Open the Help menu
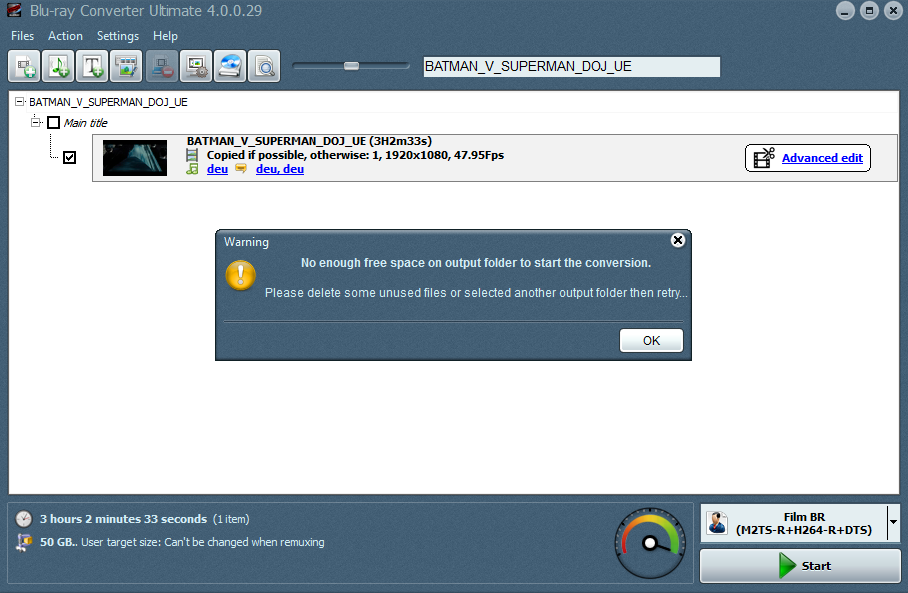The image size is (908, 593). coord(165,36)
